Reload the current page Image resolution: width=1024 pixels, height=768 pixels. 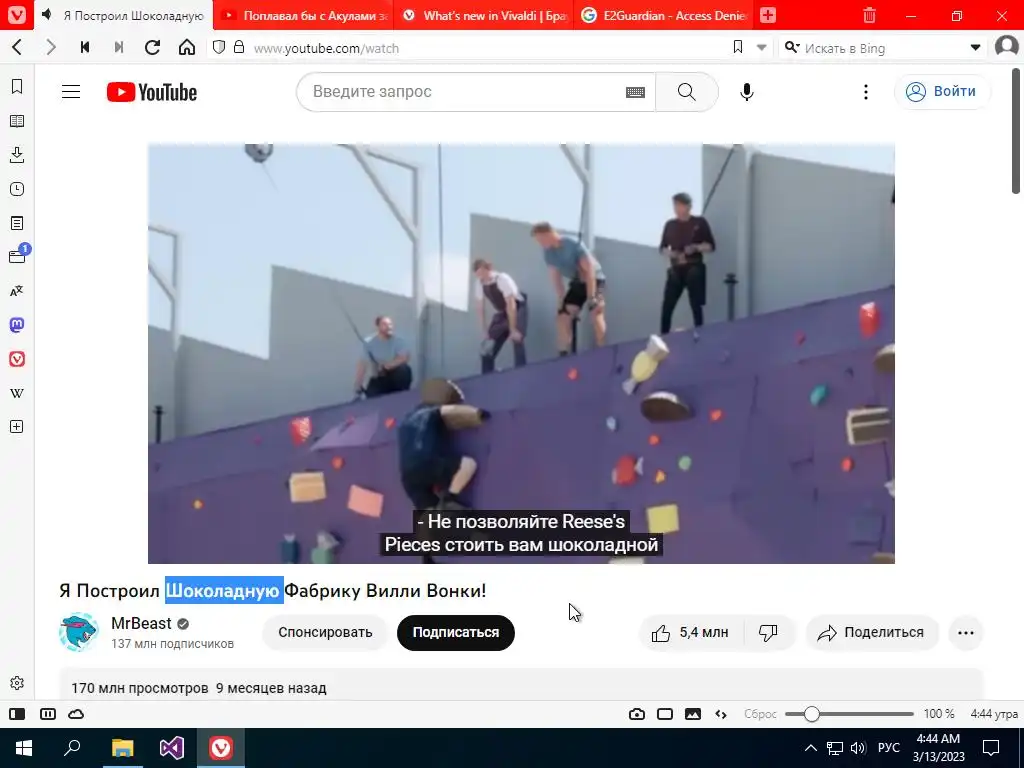click(x=153, y=48)
